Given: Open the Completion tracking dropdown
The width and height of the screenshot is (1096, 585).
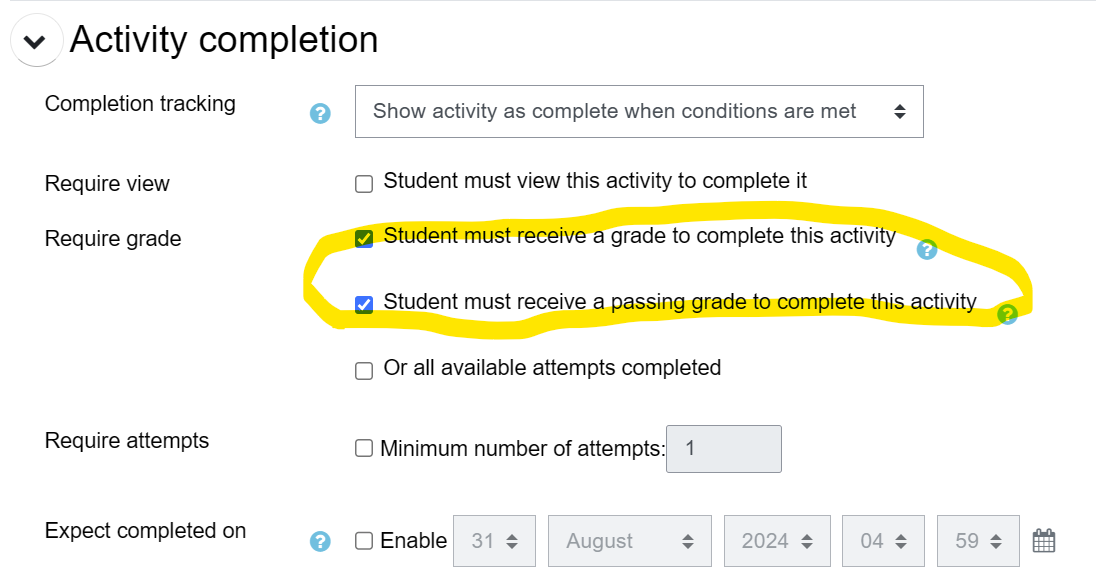Looking at the screenshot, I should point(639,112).
